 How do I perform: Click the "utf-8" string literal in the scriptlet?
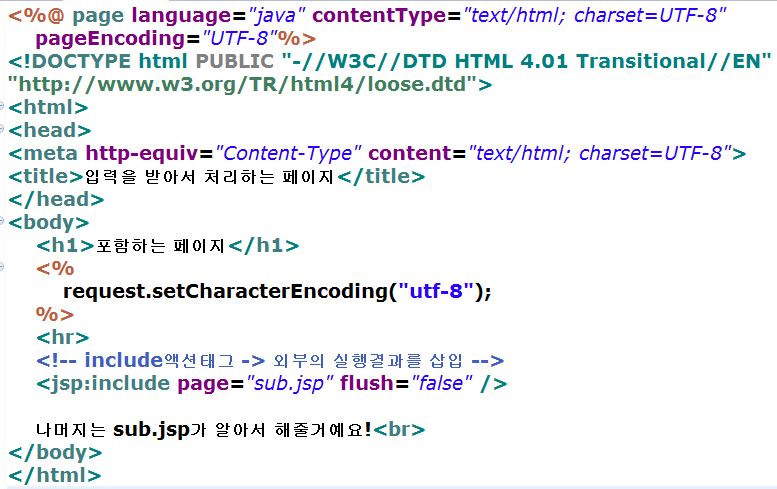436,291
